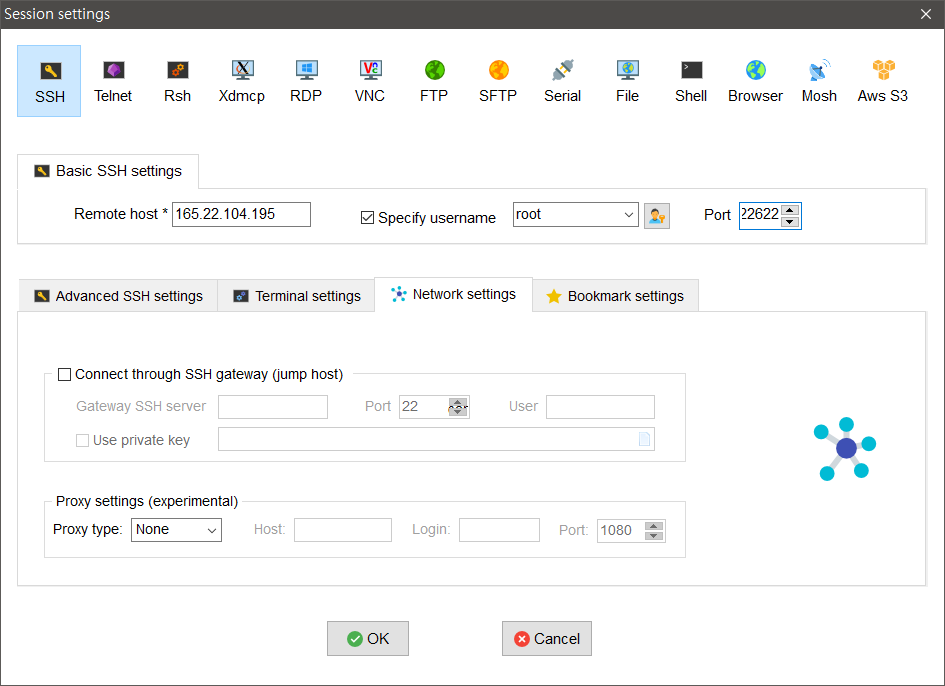Viewport: 945px width, 686px height.
Task: Uncheck the Specify username checkbox
Action: (x=367, y=217)
